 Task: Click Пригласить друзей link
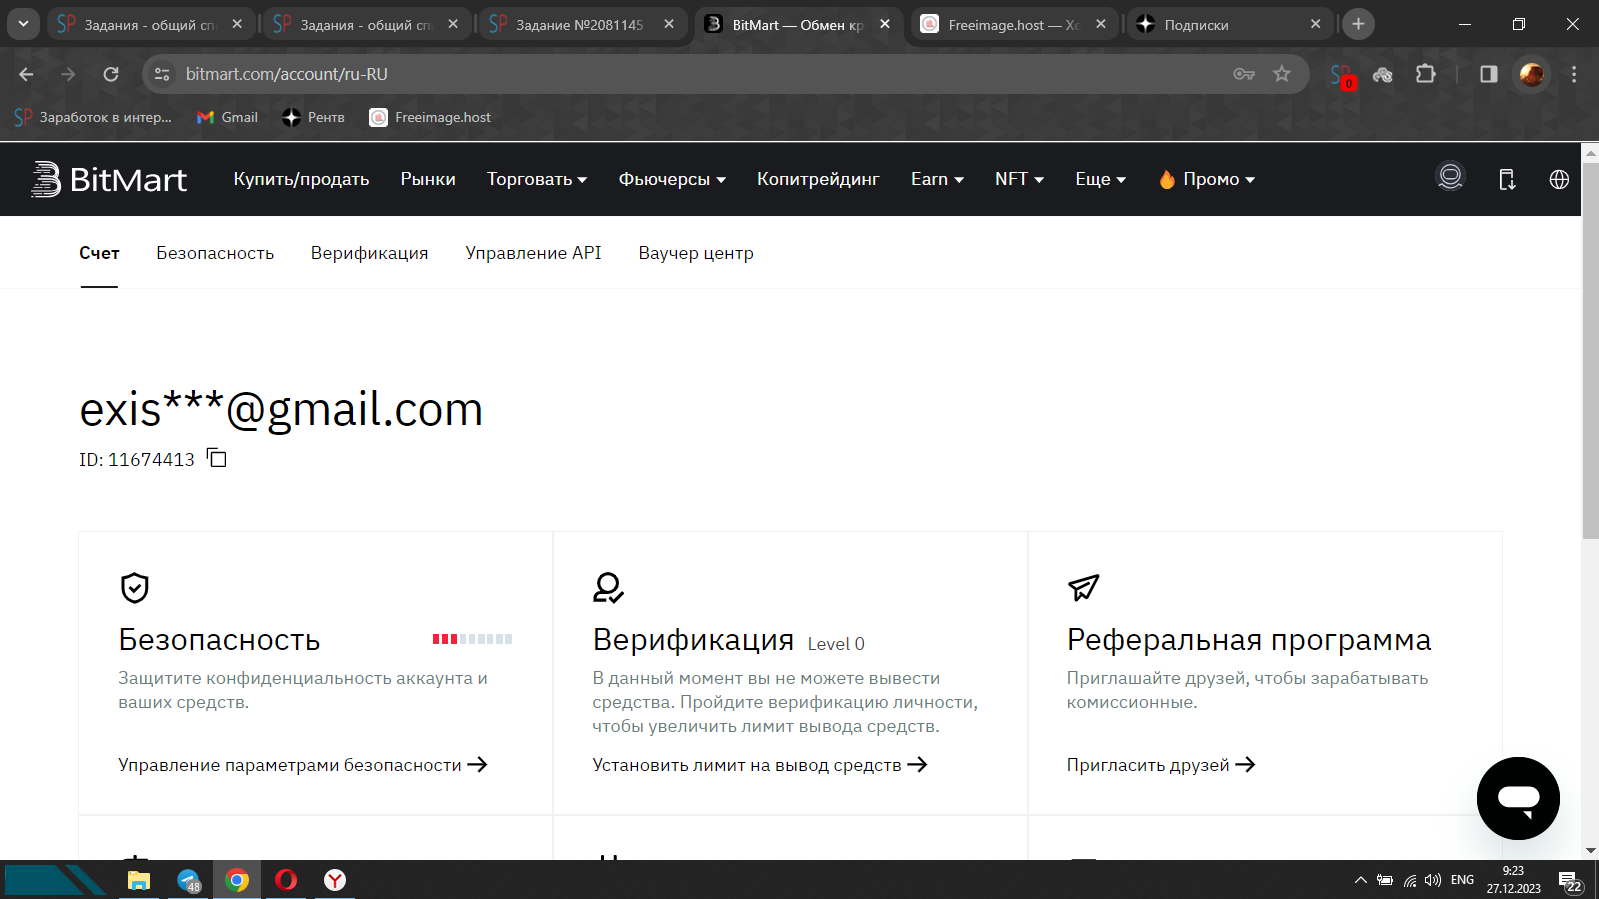[x=1161, y=765]
